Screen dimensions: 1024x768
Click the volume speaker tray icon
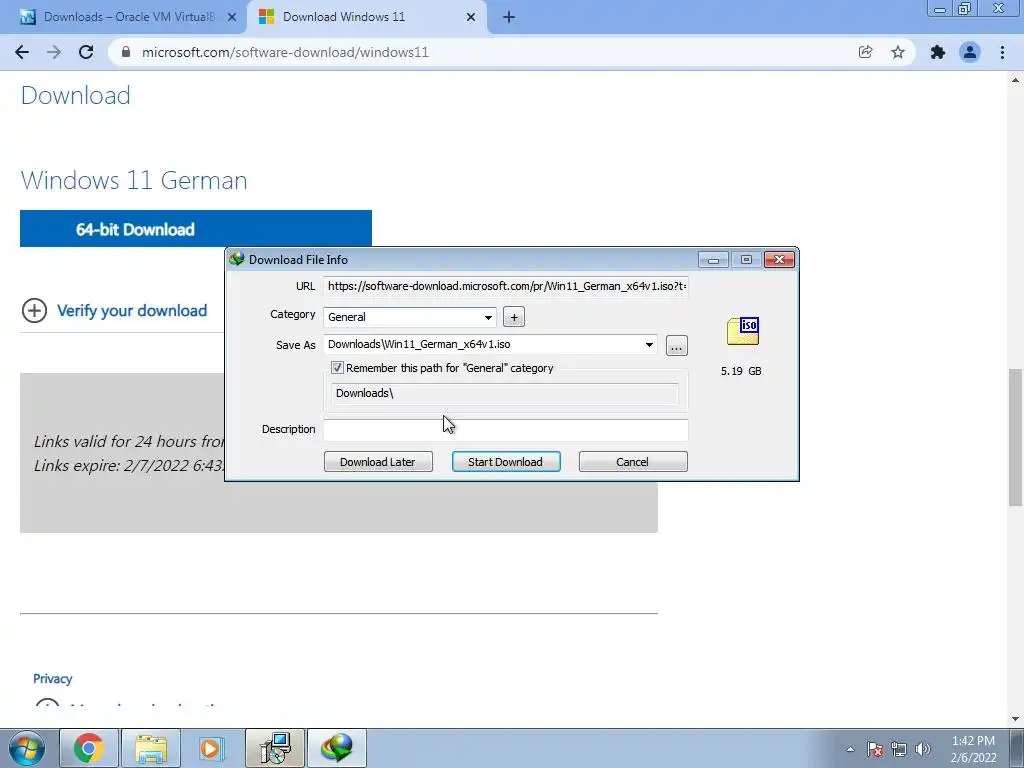923,749
